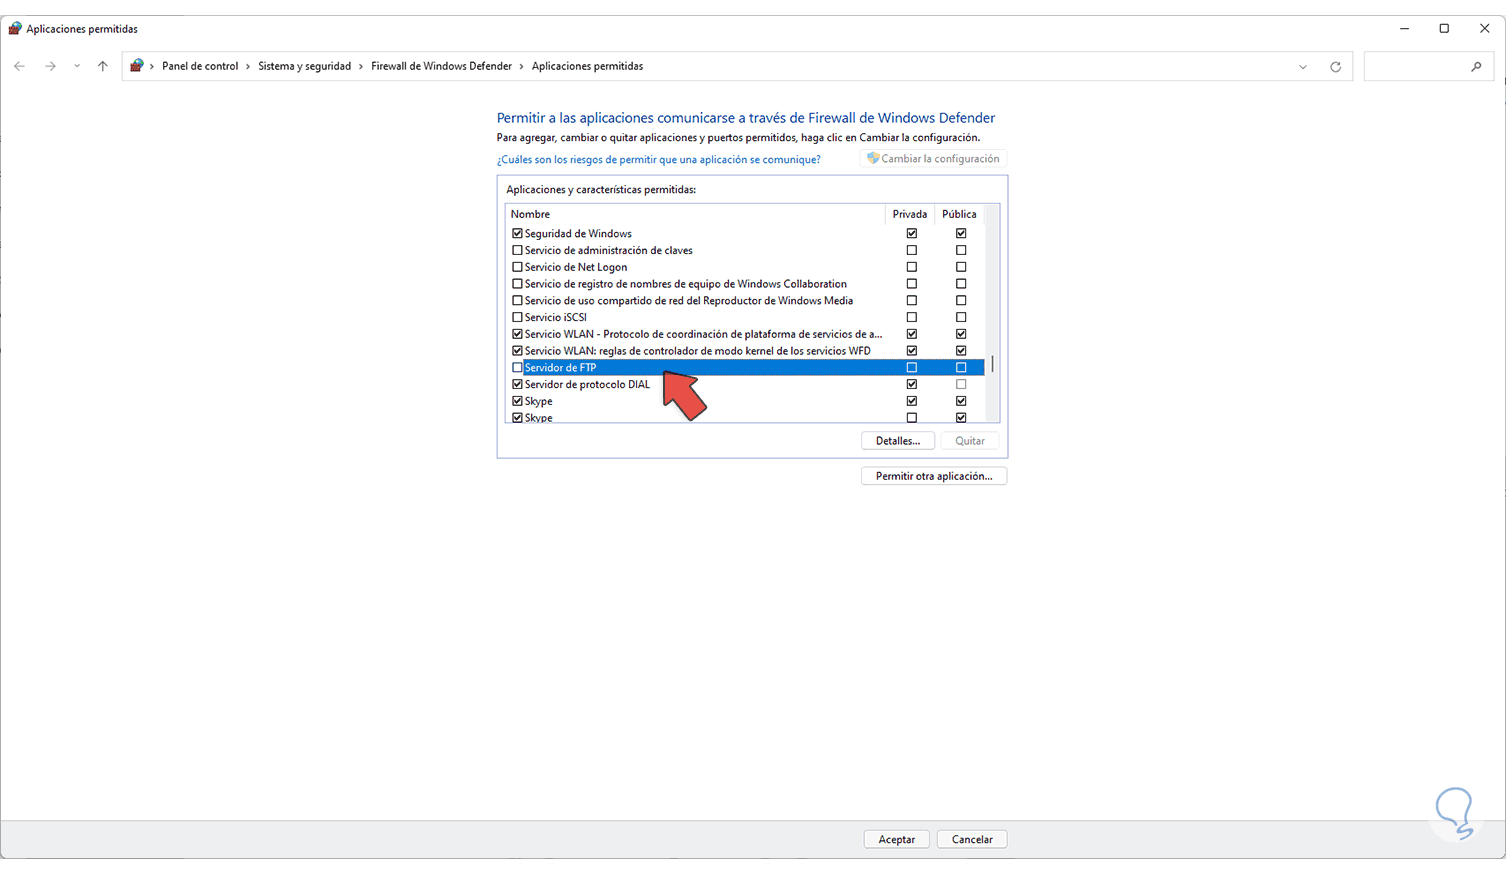The height and width of the screenshot is (875, 1506).
Task: Navigate to Panel de control breadcrumb
Action: tap(200, 66)
